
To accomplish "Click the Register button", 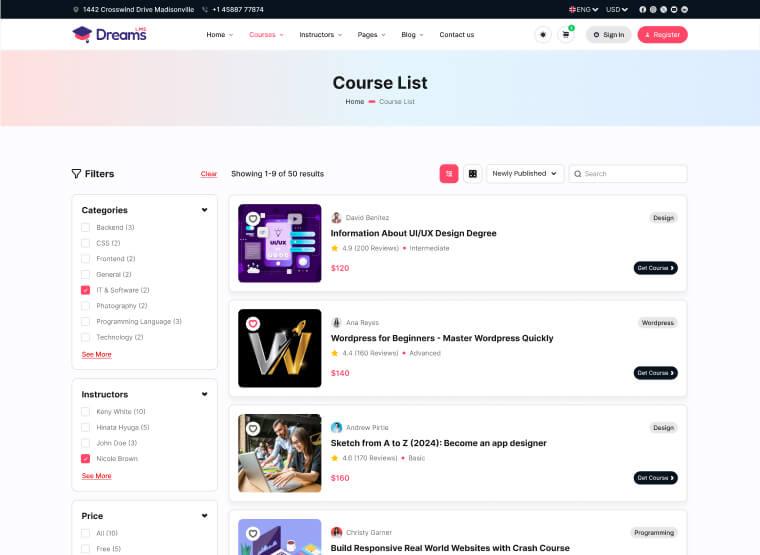I will 663,35.
